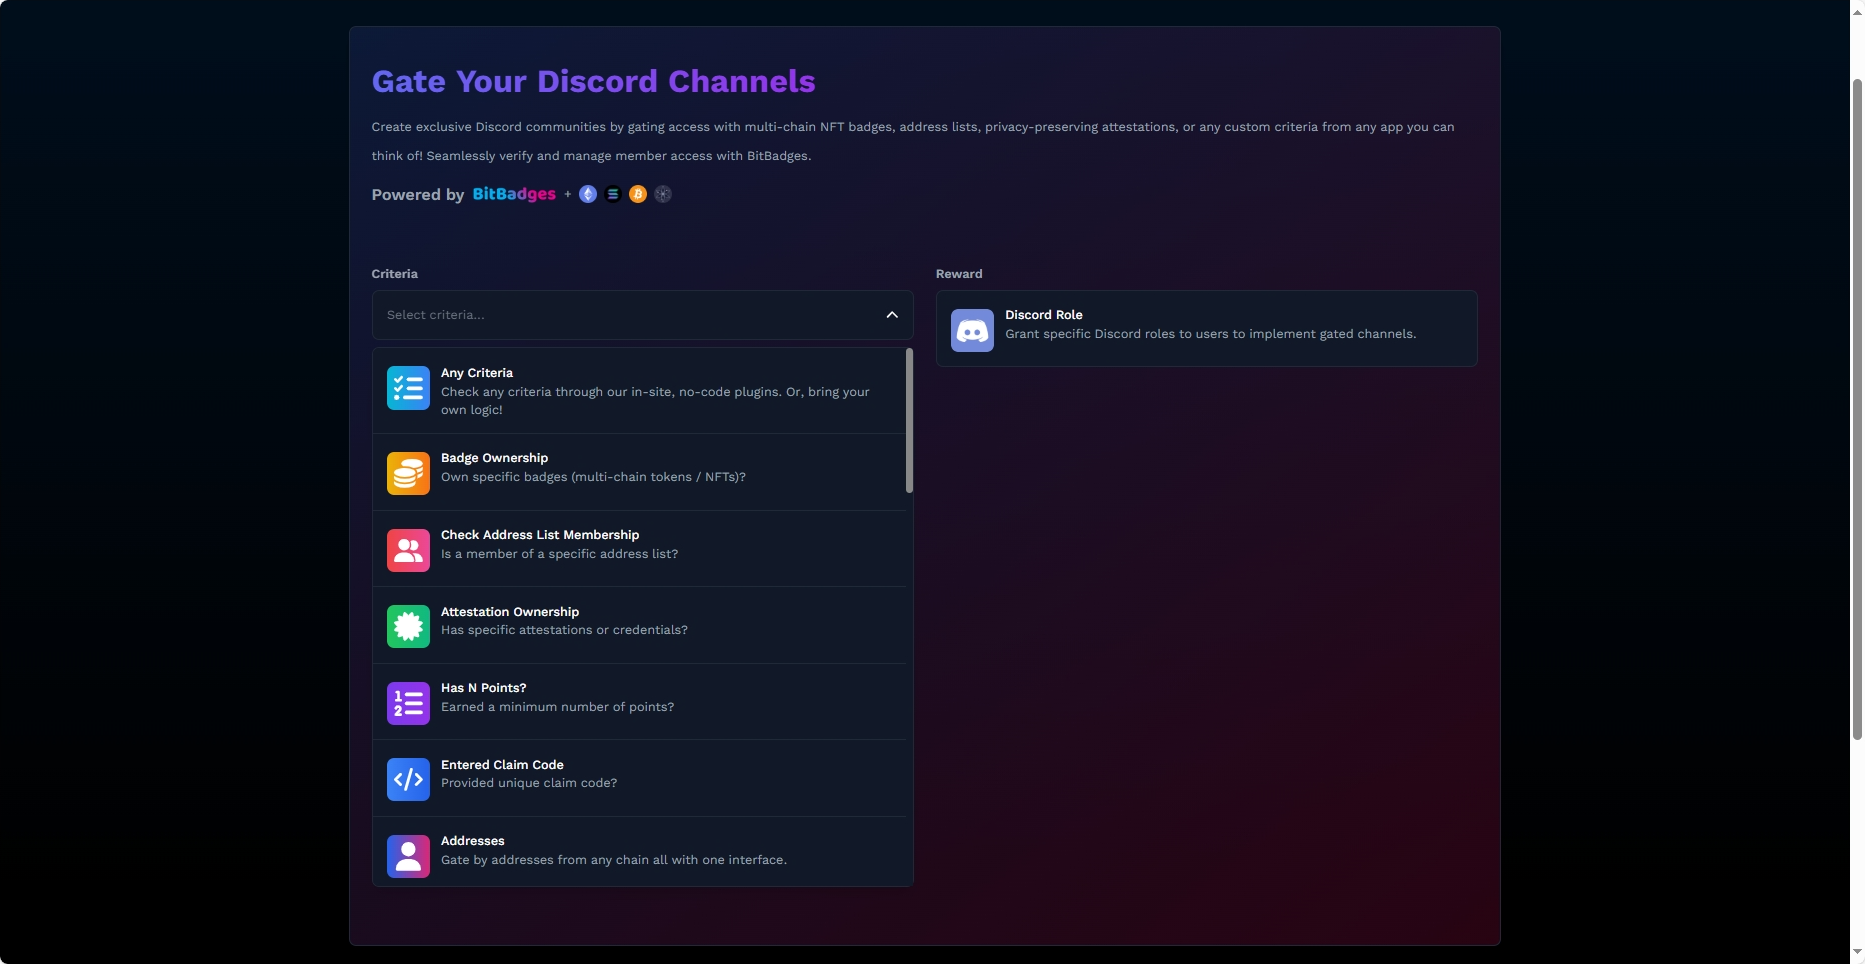The width and height of the screenshot is (1865, 964).
Task: Click the Powered by text
Action: click(x=418, y=195)
